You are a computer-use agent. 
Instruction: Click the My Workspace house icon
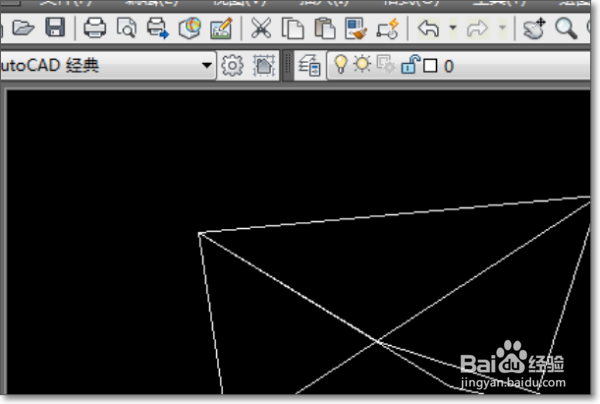264,66
